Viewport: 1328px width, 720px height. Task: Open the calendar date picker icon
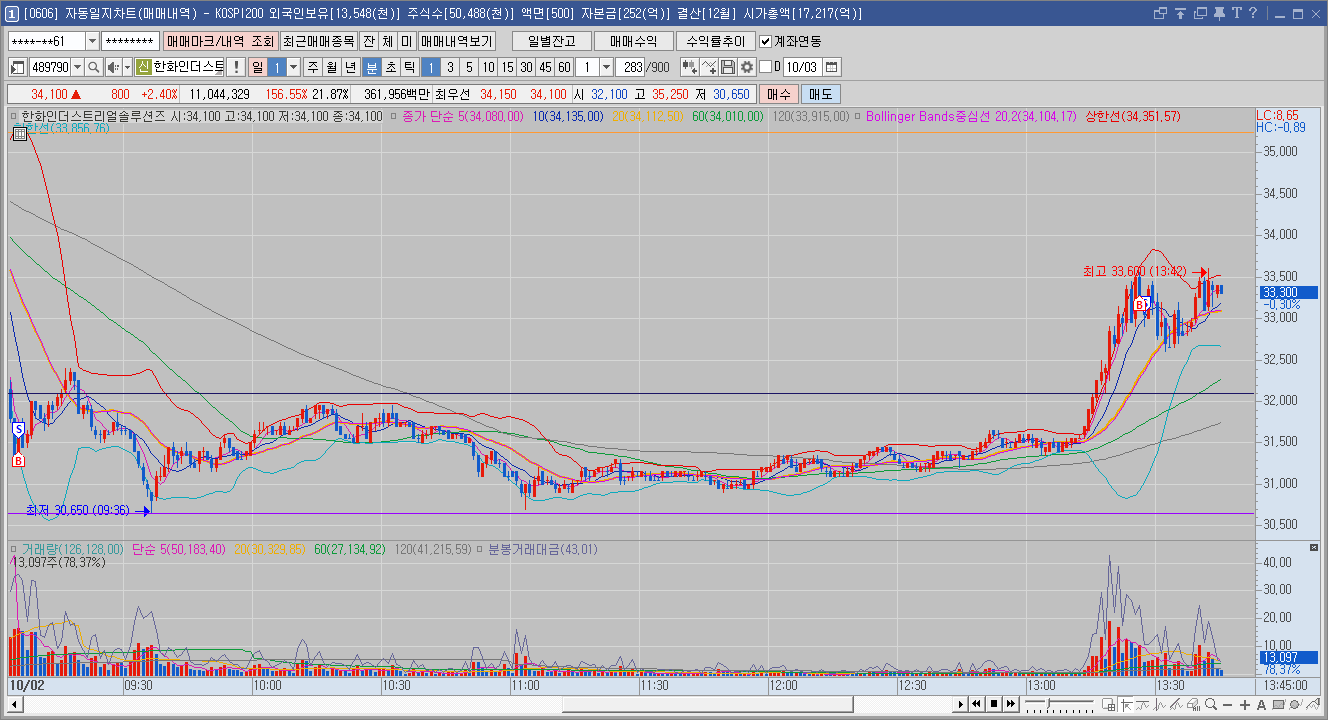(831, 67)
